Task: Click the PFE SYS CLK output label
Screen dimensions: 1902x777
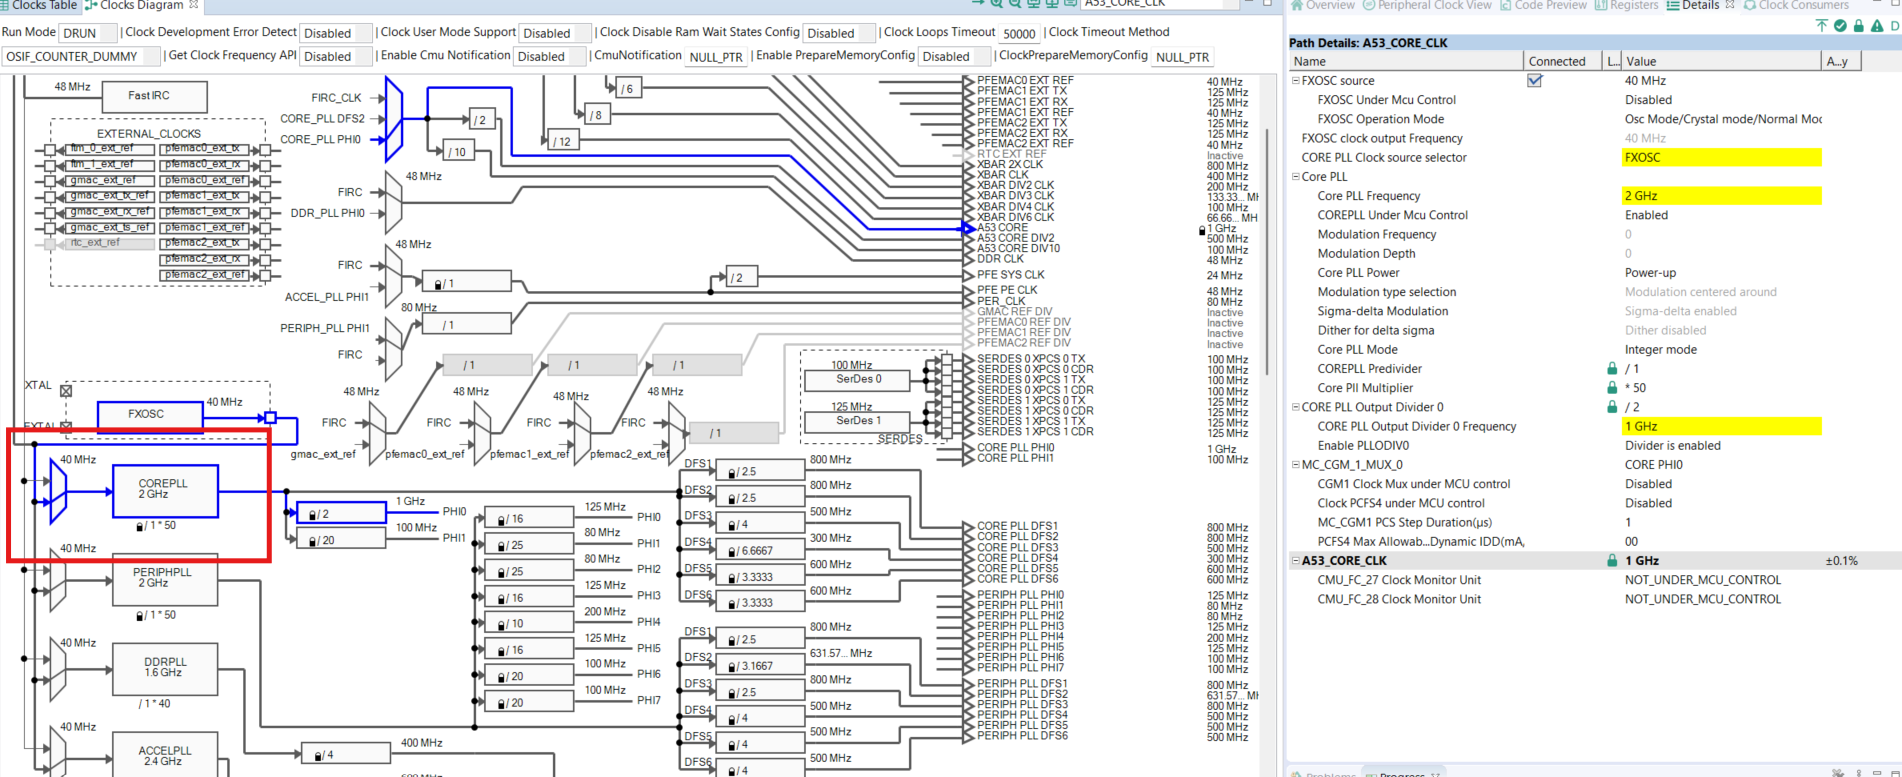Action: click(1010, 275)
